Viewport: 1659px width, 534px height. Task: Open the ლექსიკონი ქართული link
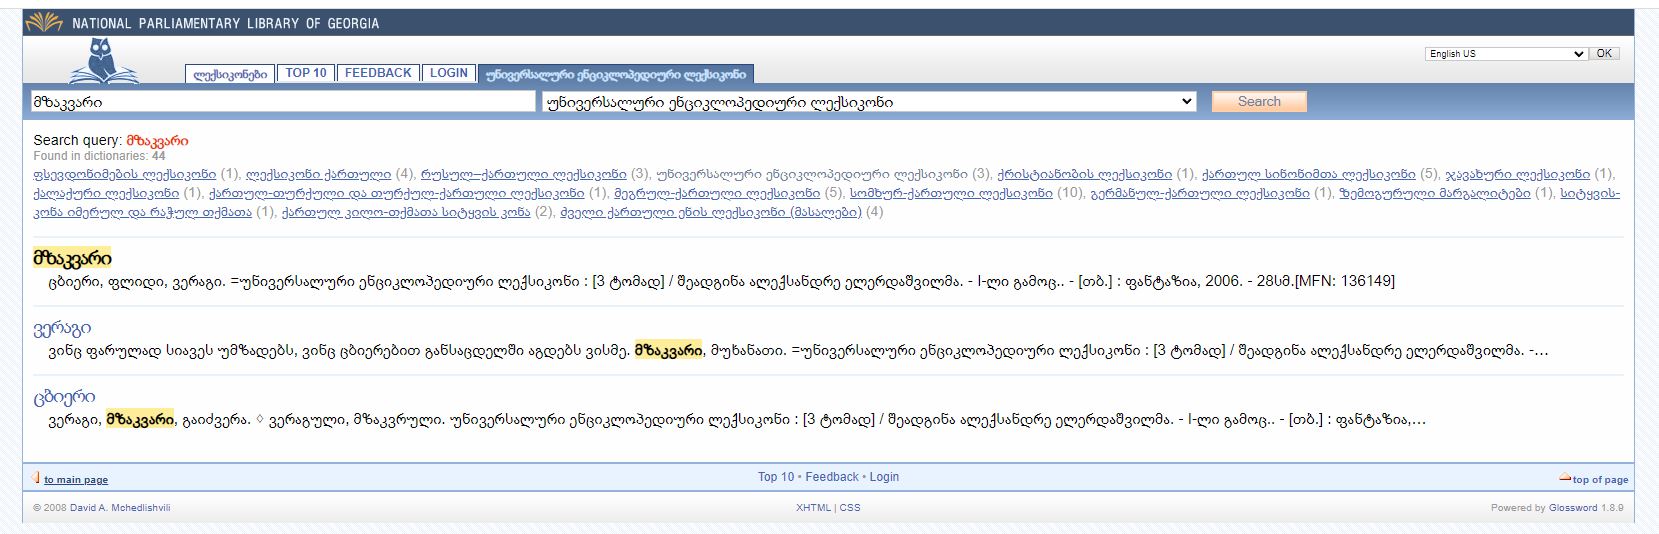319,174
